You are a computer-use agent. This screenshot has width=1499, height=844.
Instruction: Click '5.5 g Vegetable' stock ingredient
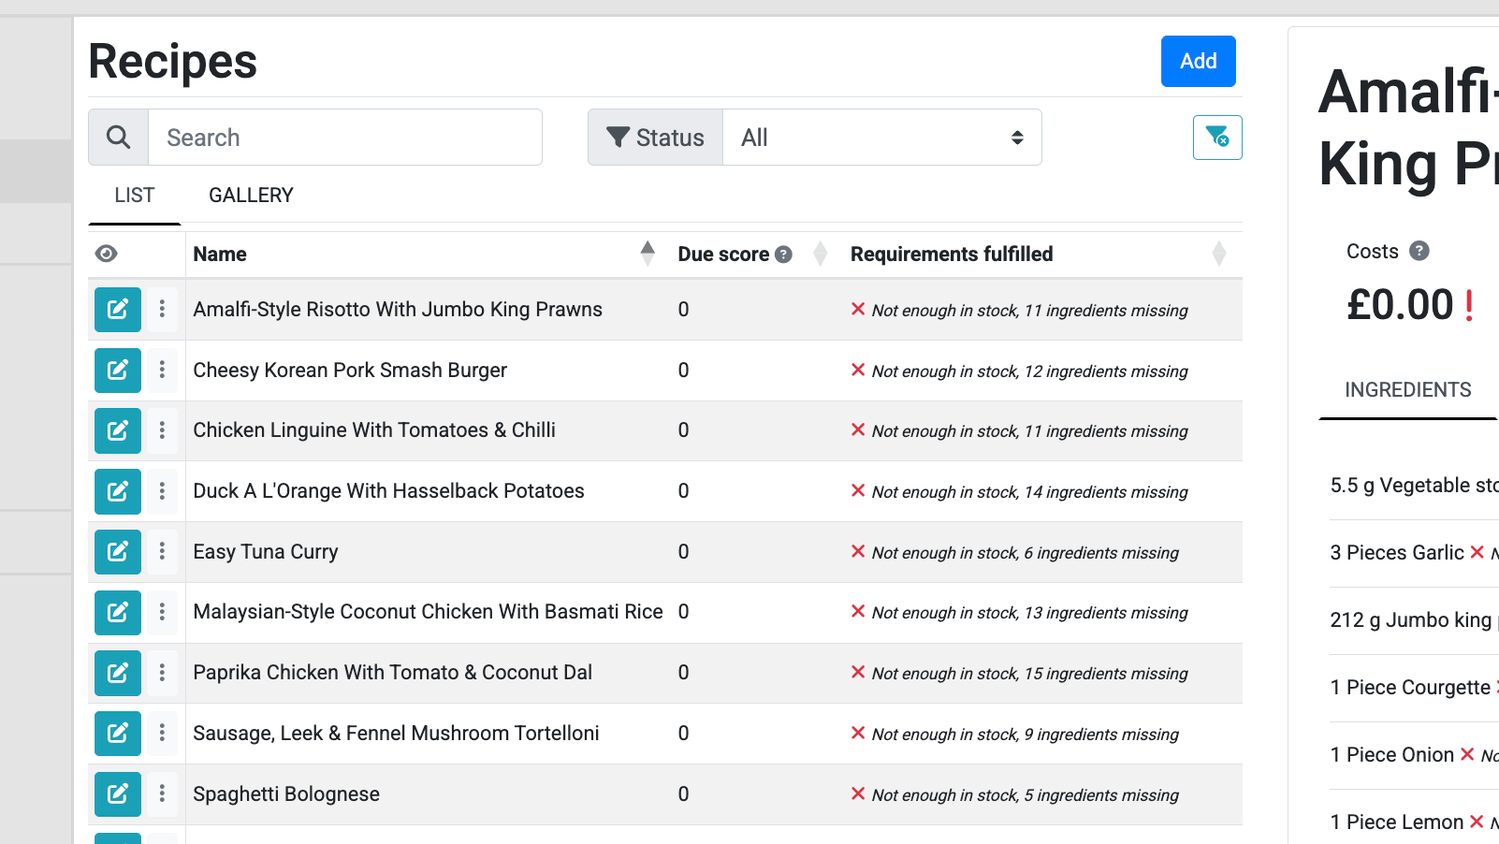1414,485
